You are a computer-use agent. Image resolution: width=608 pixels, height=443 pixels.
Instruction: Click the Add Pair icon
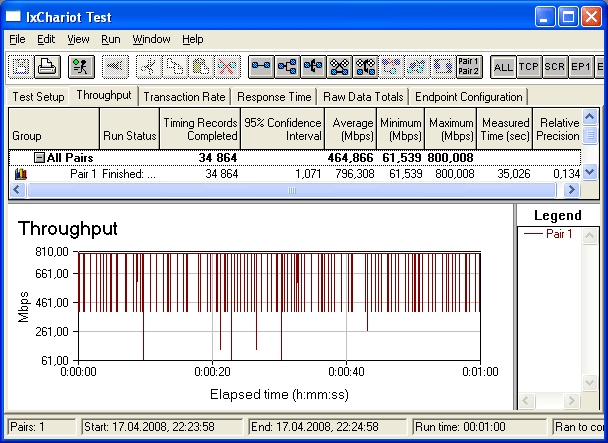pyautogui.click(x=261, y=67)
